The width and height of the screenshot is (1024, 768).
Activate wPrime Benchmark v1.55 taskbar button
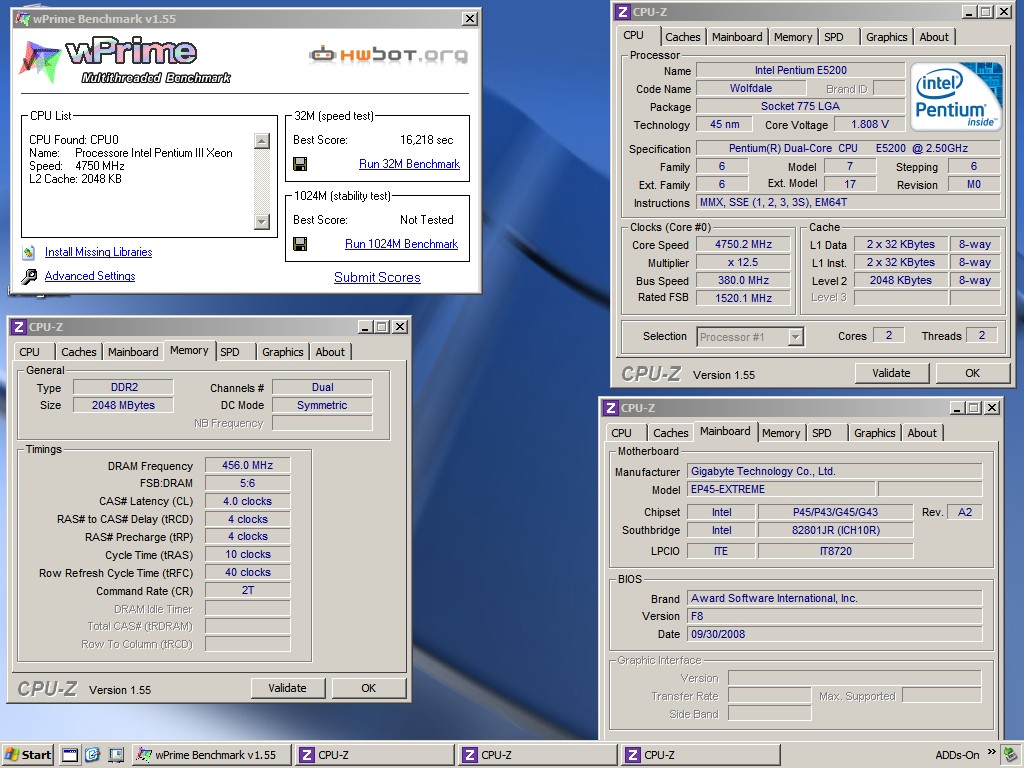(x=210, y=755)
